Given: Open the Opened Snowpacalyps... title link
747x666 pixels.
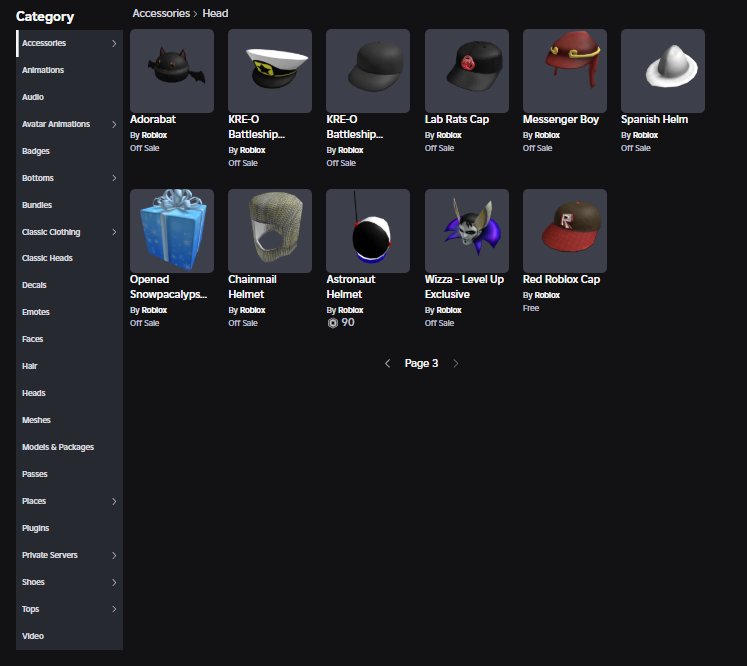Looking at the screenshot, I should 169,287.
